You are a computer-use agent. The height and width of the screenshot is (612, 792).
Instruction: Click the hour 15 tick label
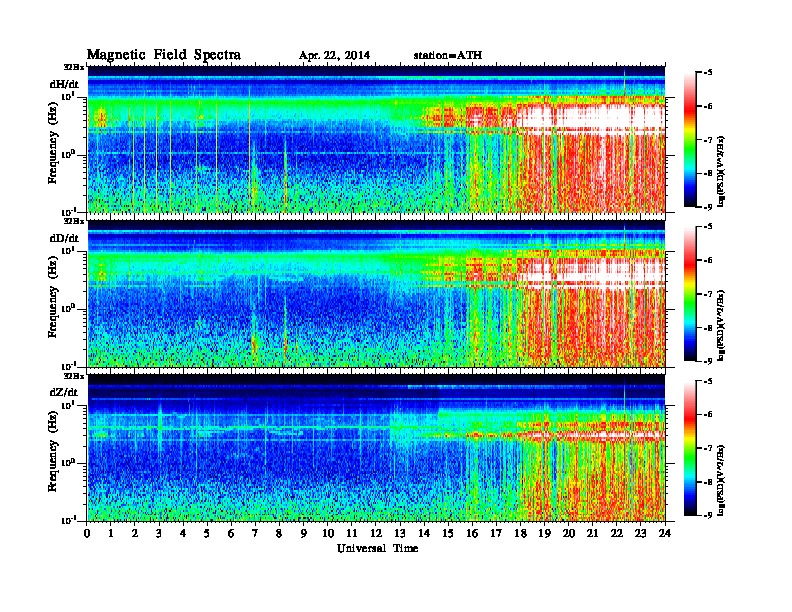tap(448, 533)
